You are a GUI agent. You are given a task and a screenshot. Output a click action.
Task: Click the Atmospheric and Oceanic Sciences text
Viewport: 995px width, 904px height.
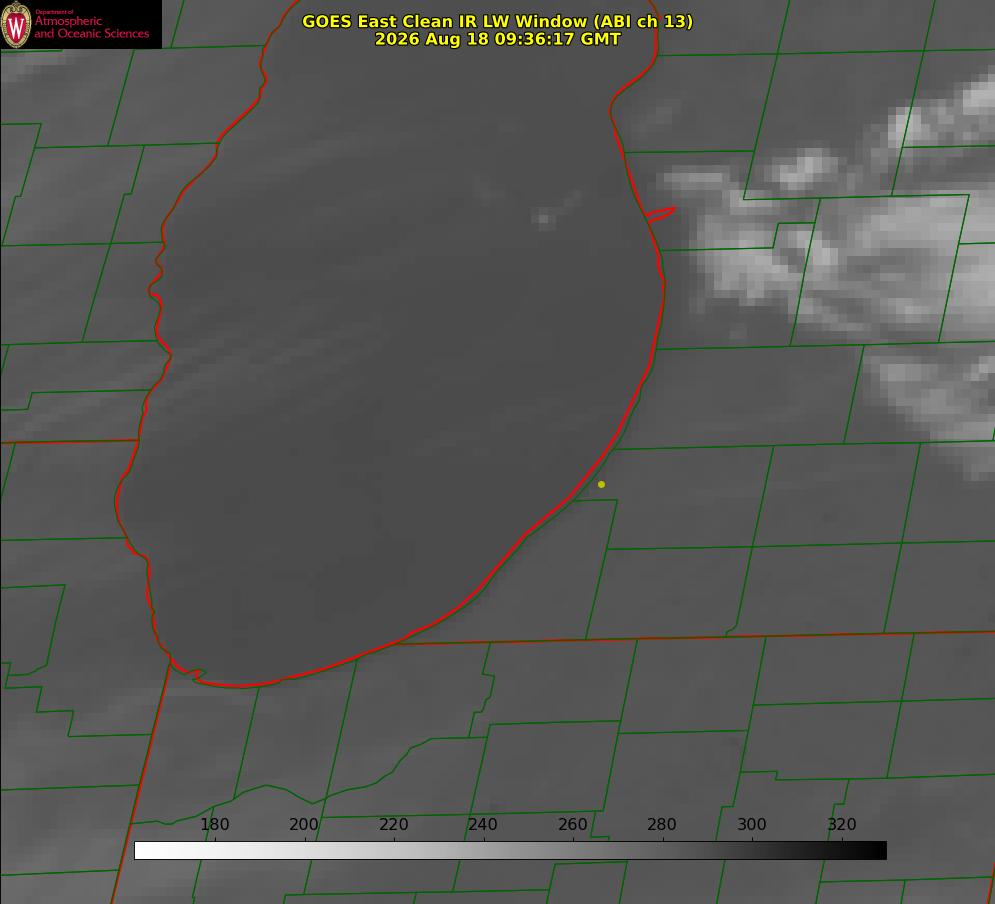91,27
